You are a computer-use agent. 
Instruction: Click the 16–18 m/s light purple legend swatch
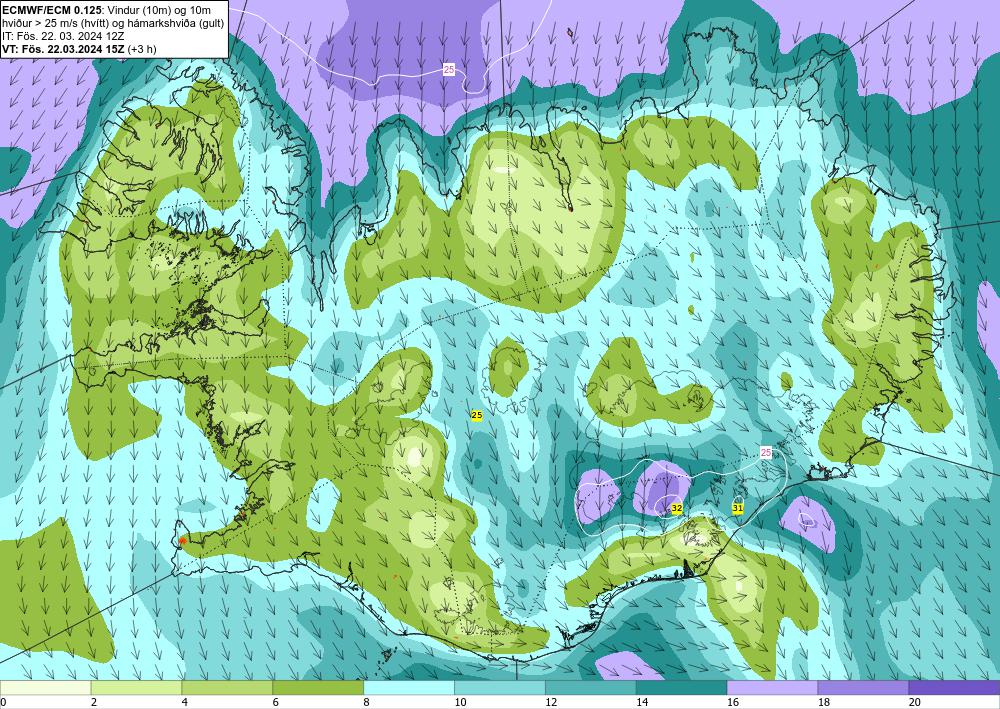point(772,688)
